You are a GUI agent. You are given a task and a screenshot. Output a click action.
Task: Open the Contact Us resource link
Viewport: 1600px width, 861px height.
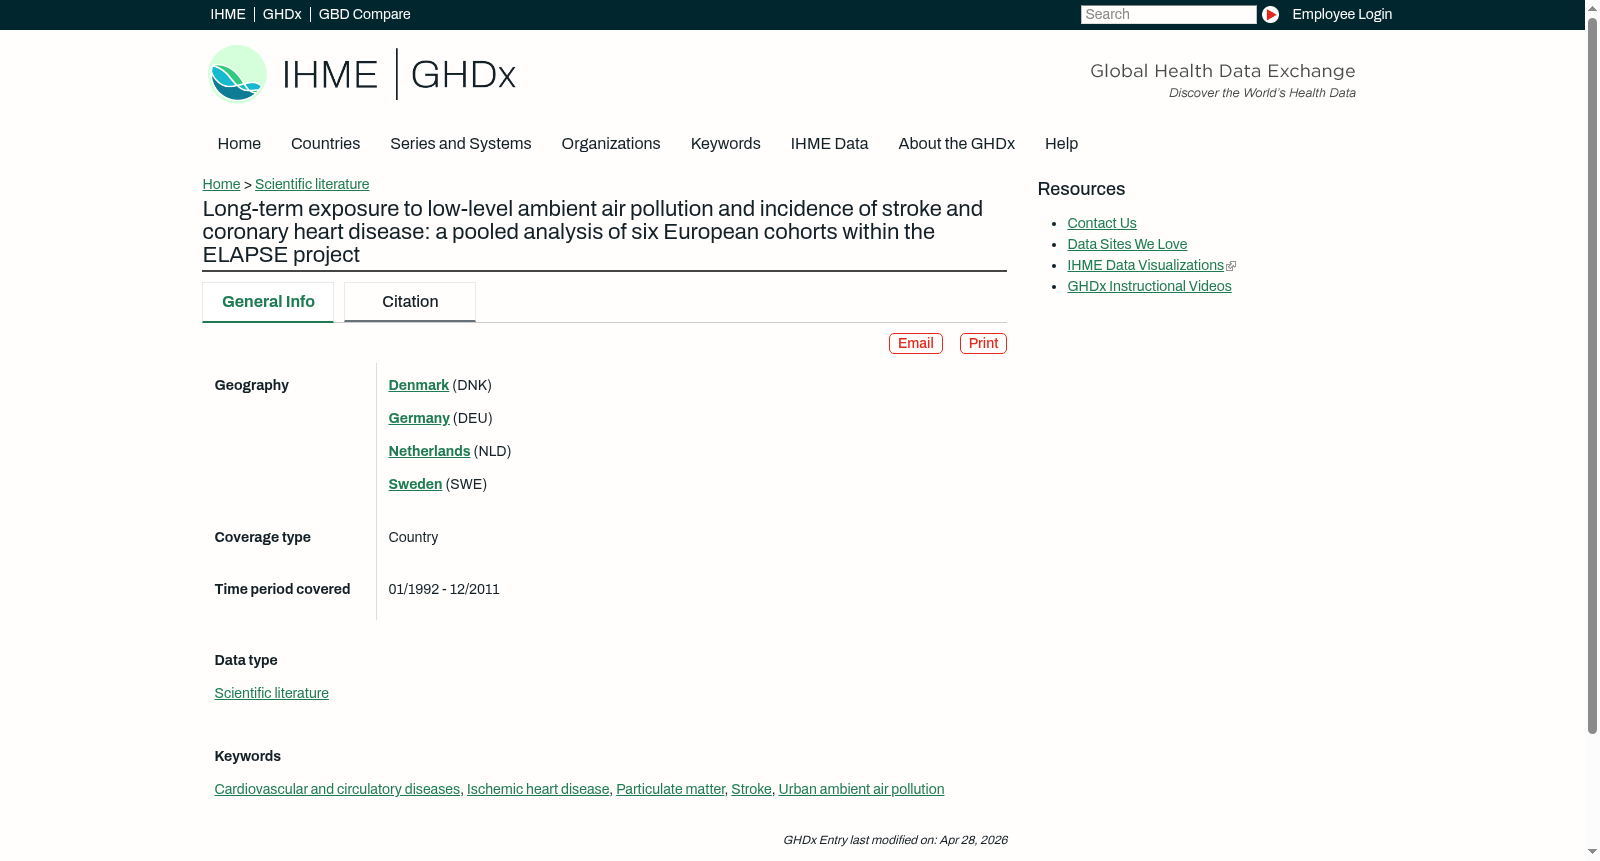pos(1102,223)
